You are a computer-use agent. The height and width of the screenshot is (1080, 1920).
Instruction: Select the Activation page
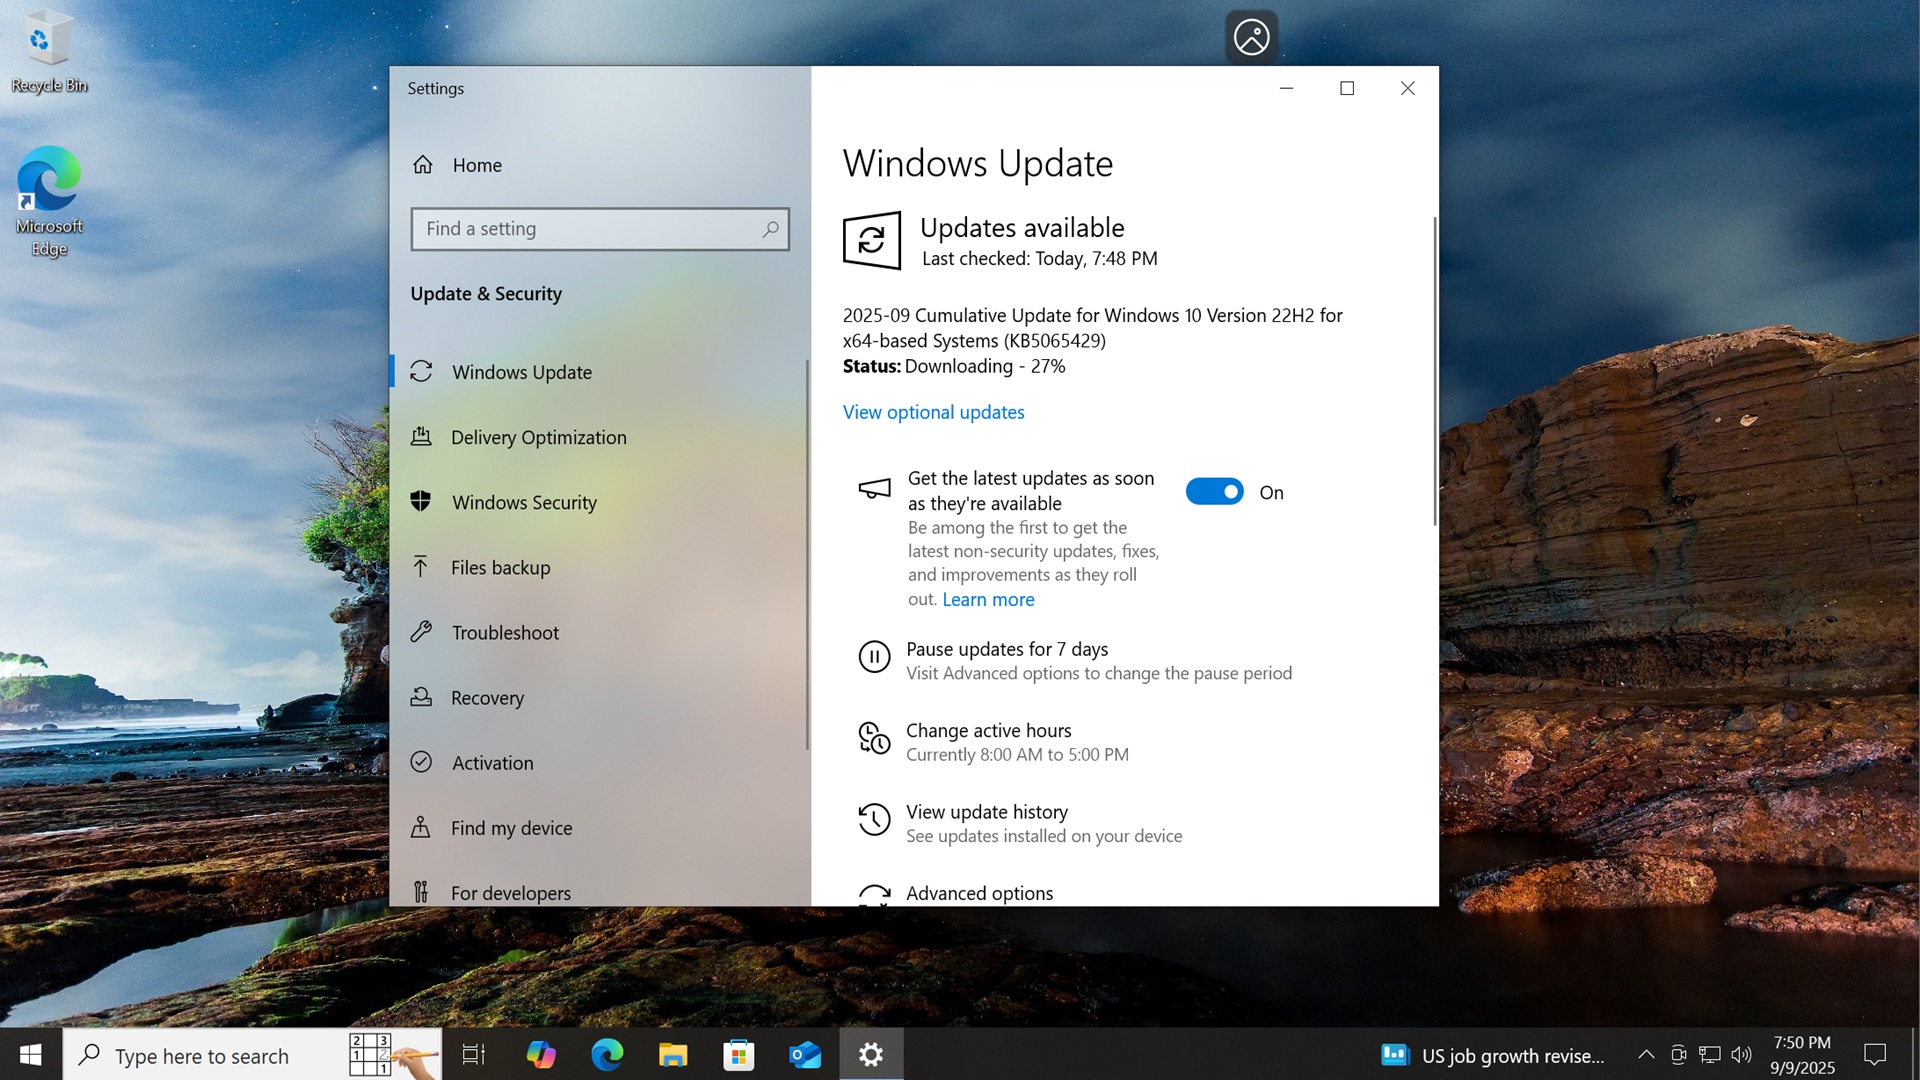pyautogui.click(x=491, y=762)
